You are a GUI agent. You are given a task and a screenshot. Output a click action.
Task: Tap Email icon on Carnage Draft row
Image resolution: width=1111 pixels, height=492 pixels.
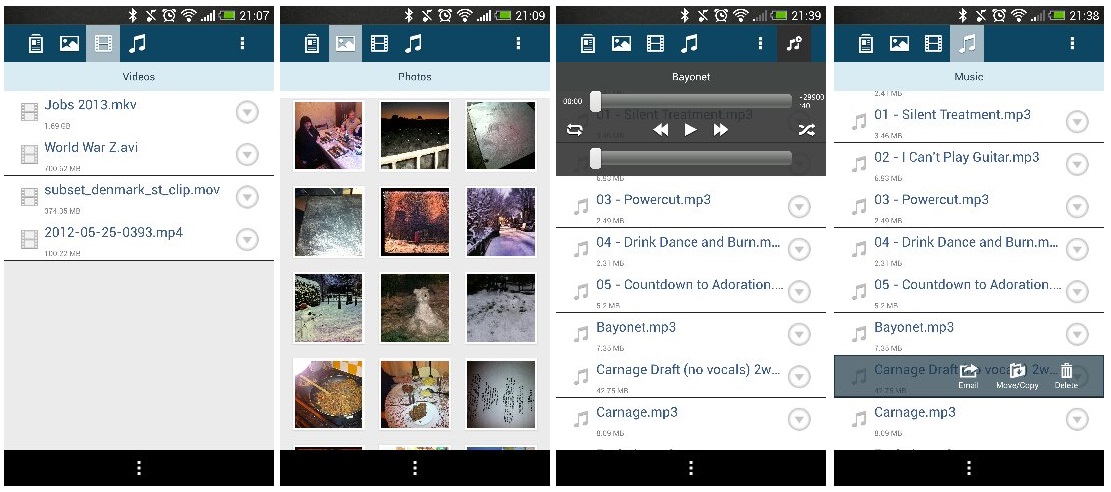(969, 376)
